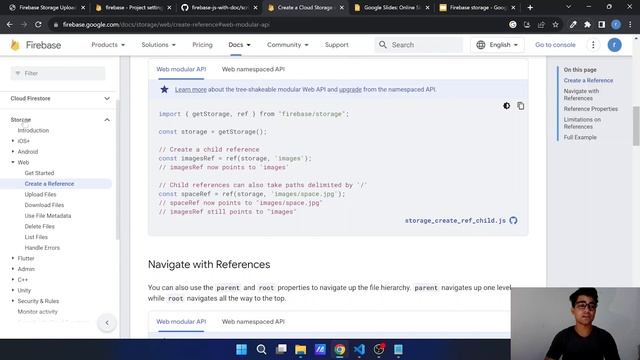Open GitHub icon beside storage_create_ref_child.js
640x360 pixels.
(x=513, y=220)
